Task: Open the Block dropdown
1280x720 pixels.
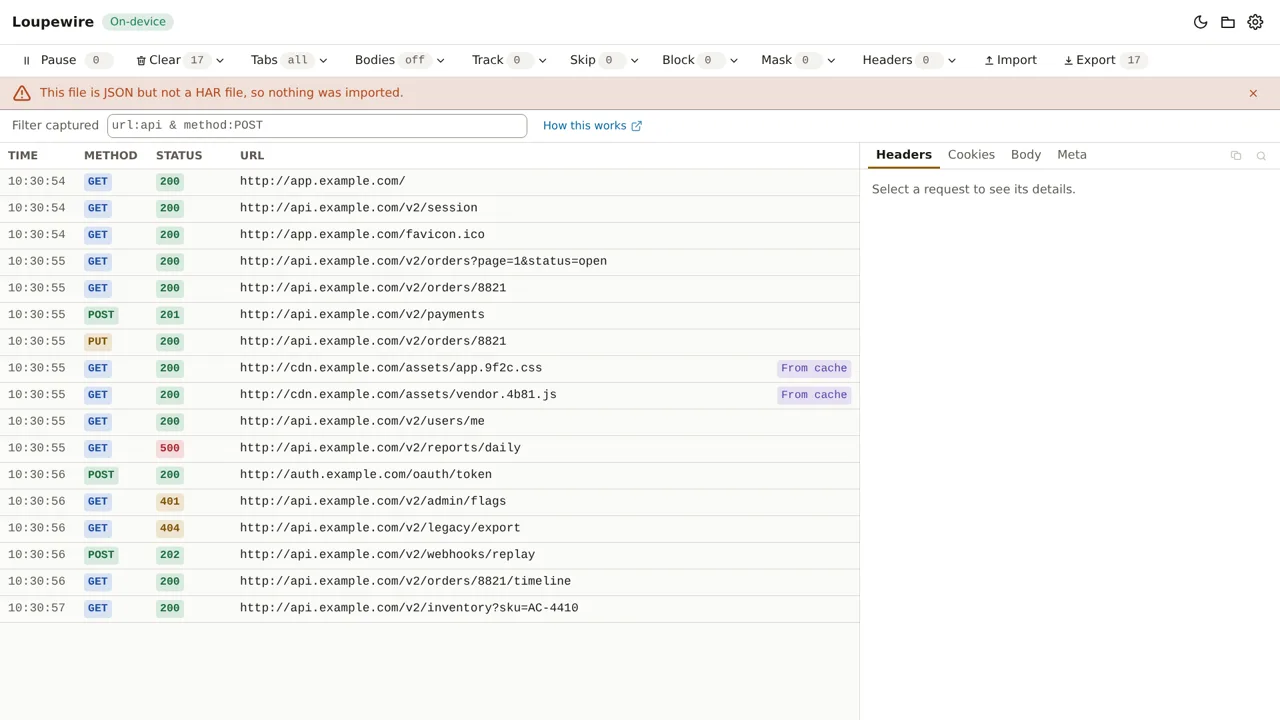Action: point(700,60)
